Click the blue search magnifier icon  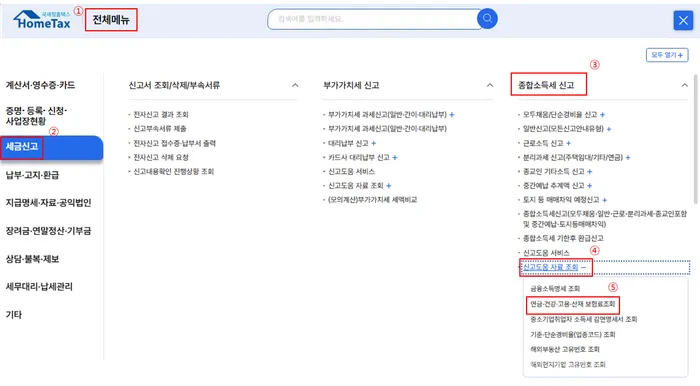click(487, 19)
